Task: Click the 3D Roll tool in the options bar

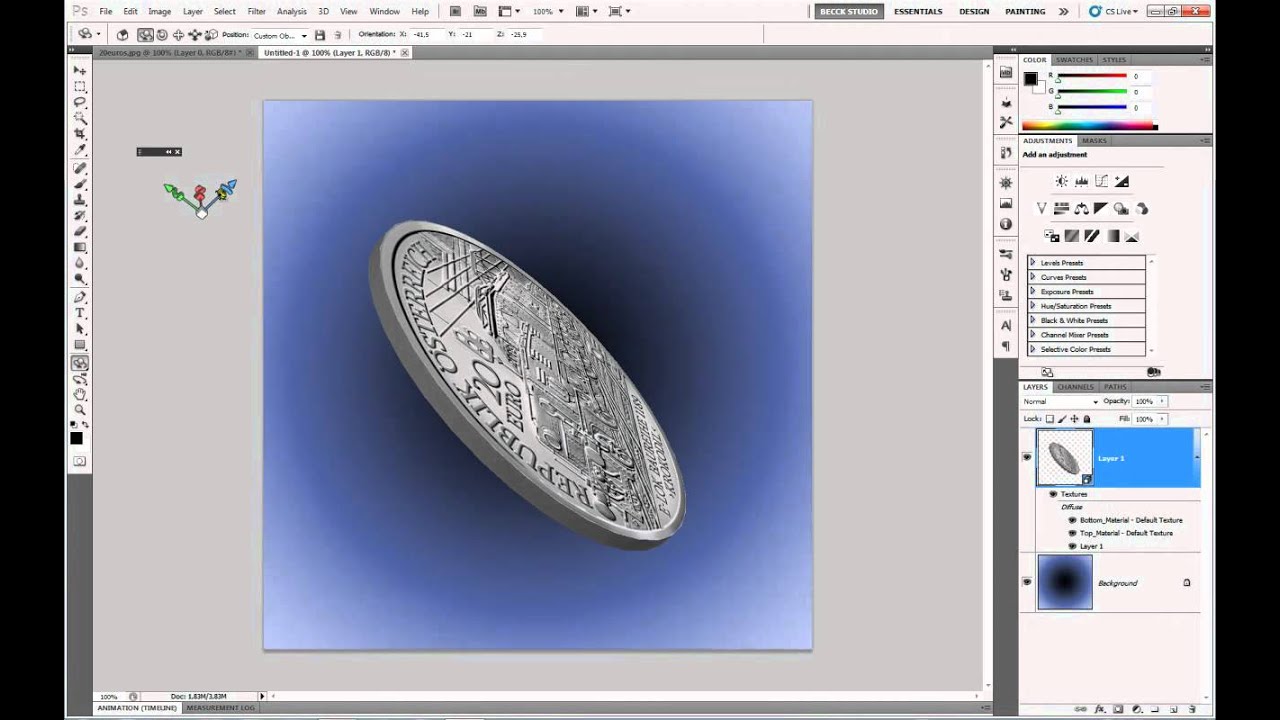Action: point(162,34)
